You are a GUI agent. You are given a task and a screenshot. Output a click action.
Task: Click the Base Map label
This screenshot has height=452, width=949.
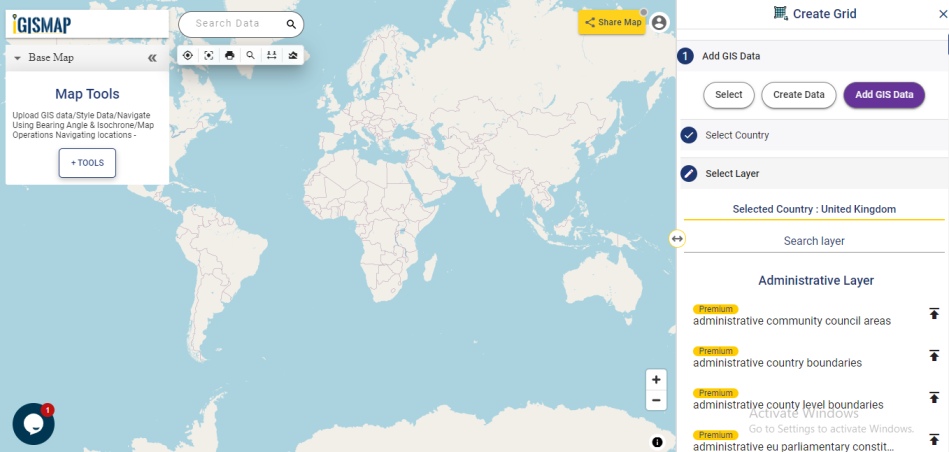pos(51,58)
